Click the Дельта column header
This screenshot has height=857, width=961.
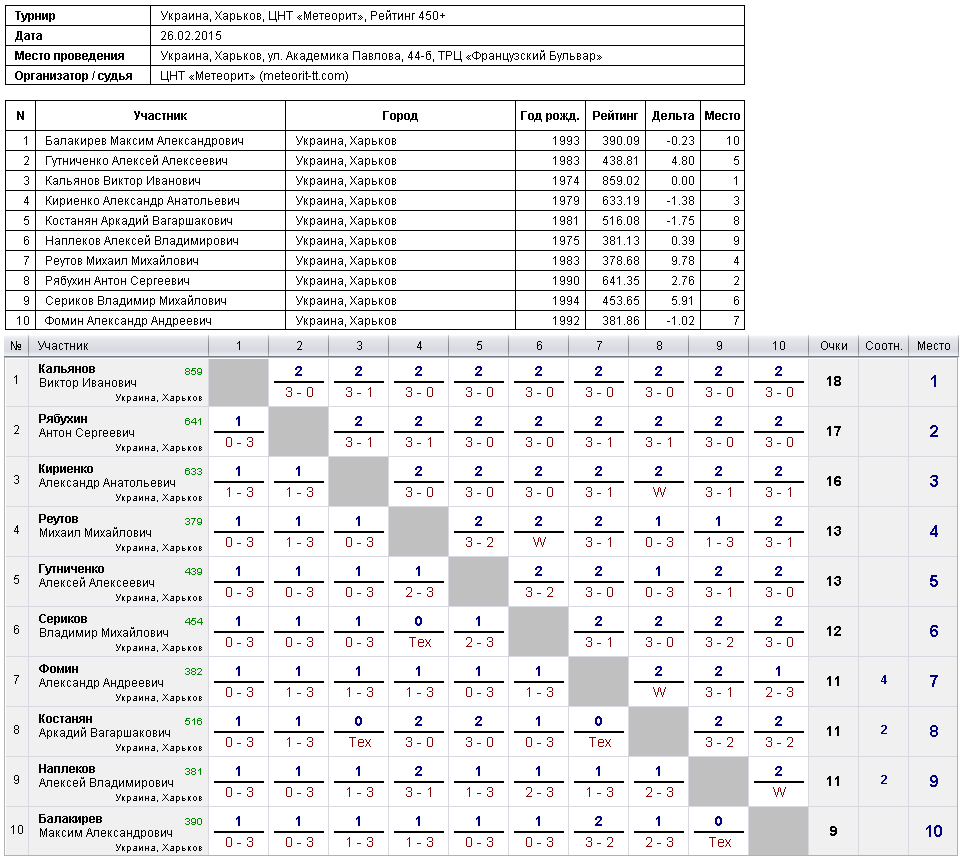click(672, 116)
